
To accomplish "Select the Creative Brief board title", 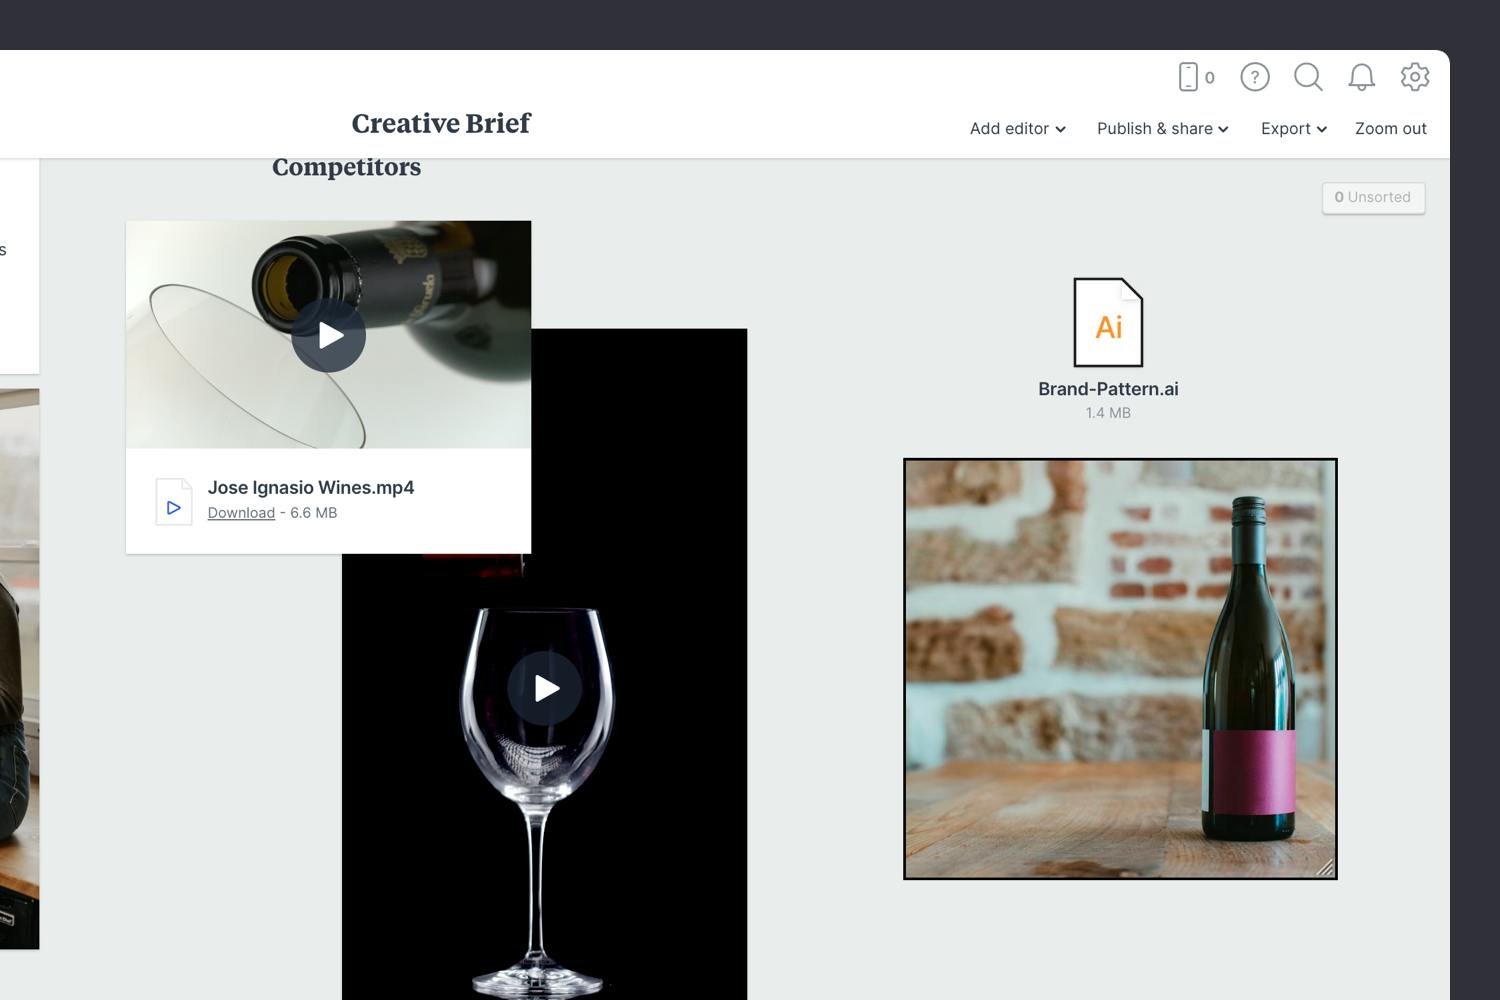I will click(x=441, y=123).
